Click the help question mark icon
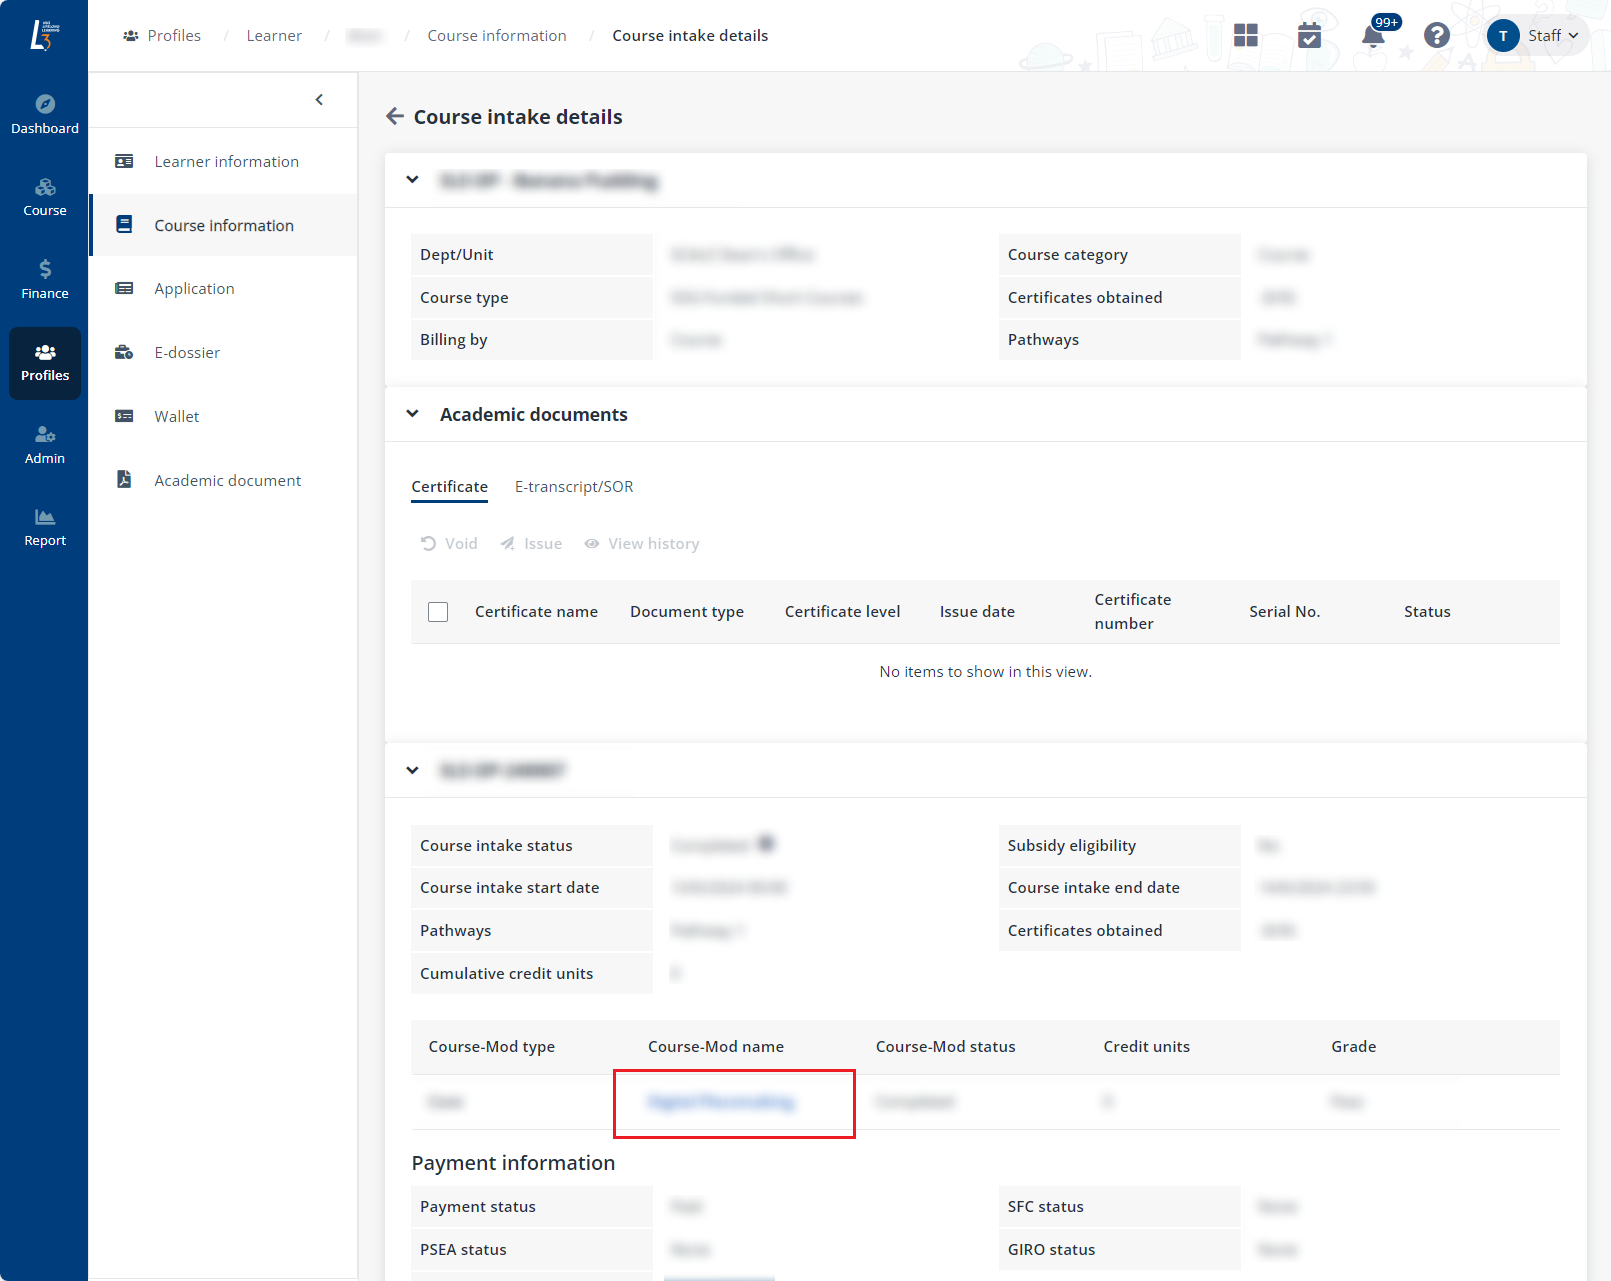1611x1281 pixels. 1436,36
